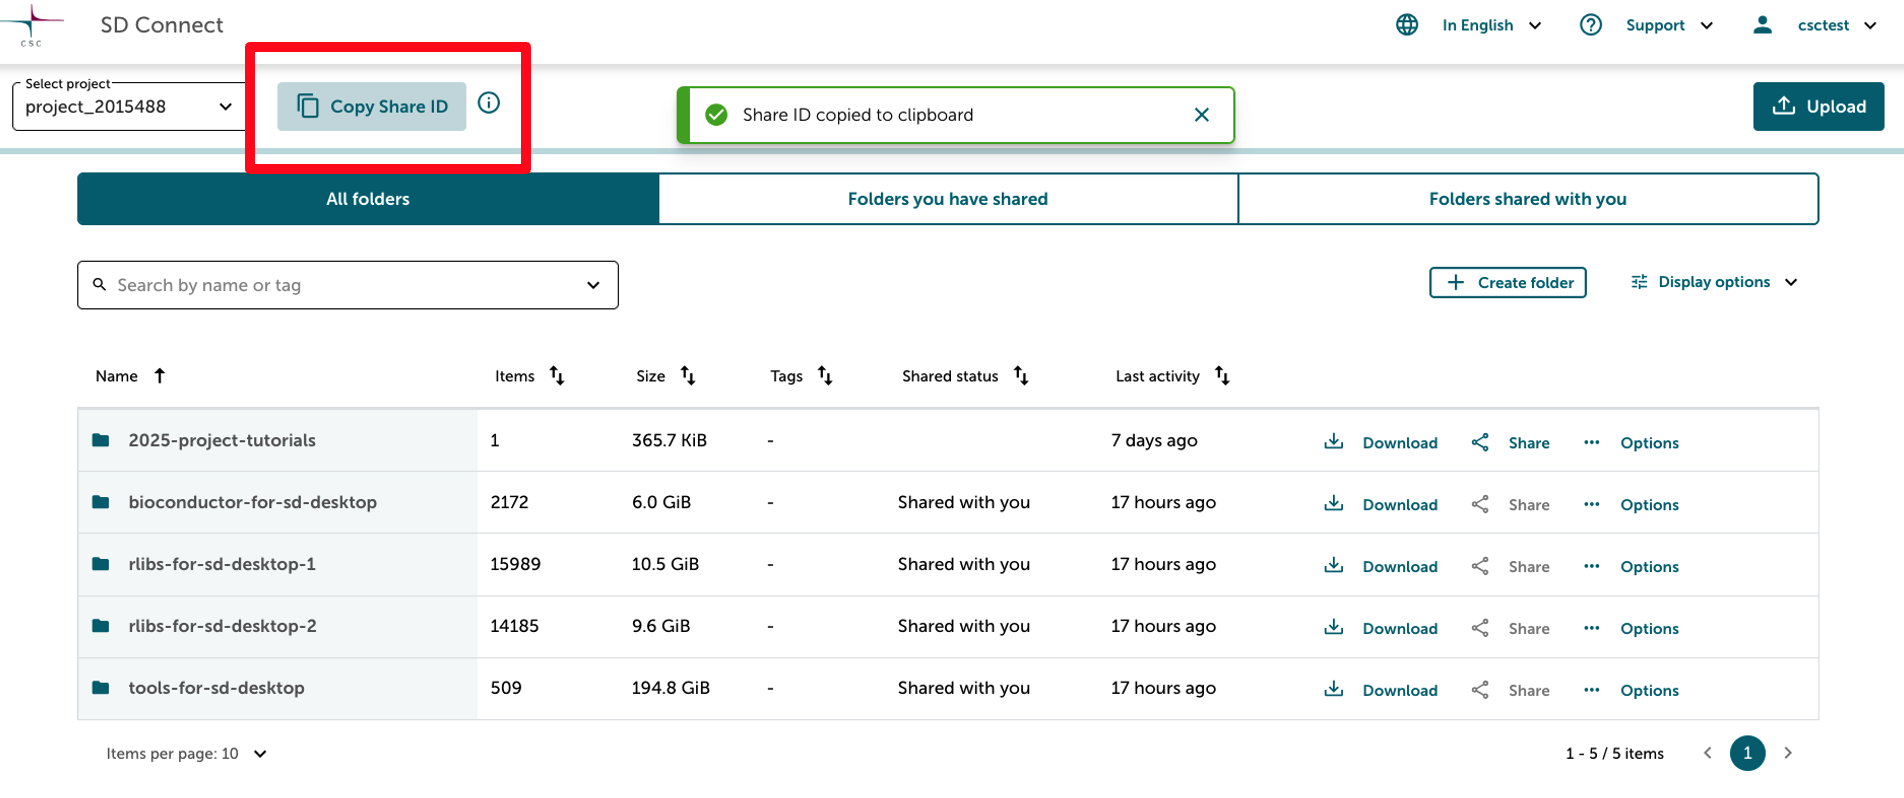Image resolution: width=1904 pixels, height=798 pixels.
Task: Click the Create folder button
Action: [x=1507, y=283]
